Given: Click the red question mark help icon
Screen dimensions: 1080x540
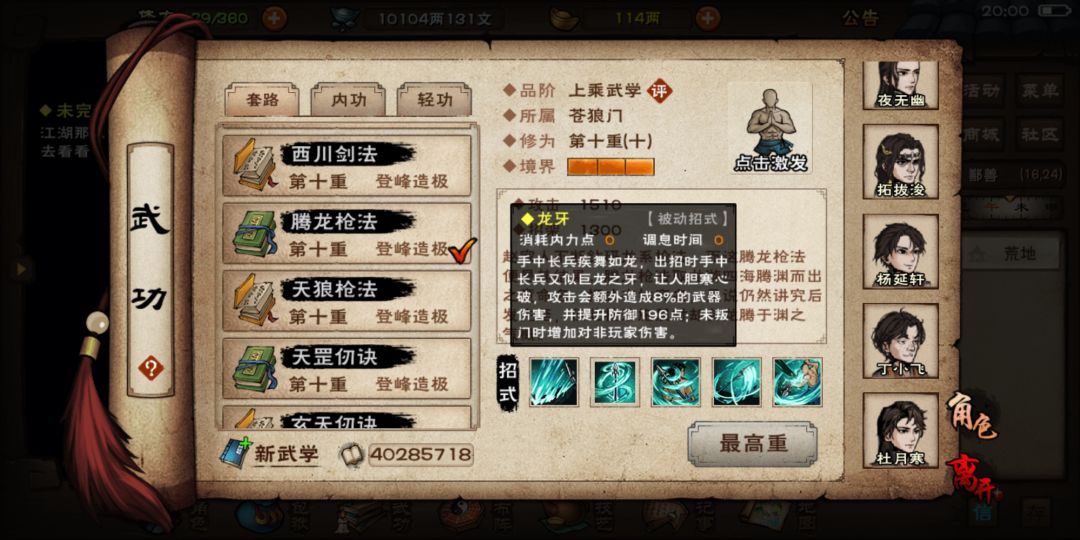Looking at the screenshot, I should coord(150,368).
